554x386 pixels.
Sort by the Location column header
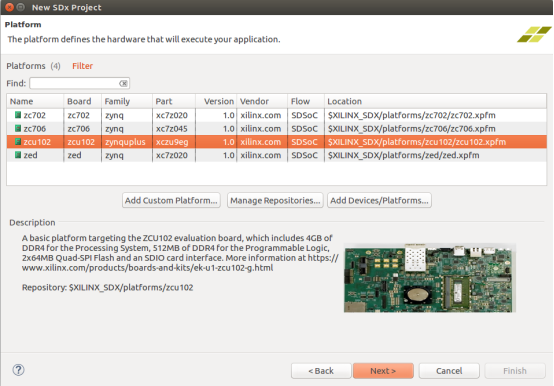point(435,101)
